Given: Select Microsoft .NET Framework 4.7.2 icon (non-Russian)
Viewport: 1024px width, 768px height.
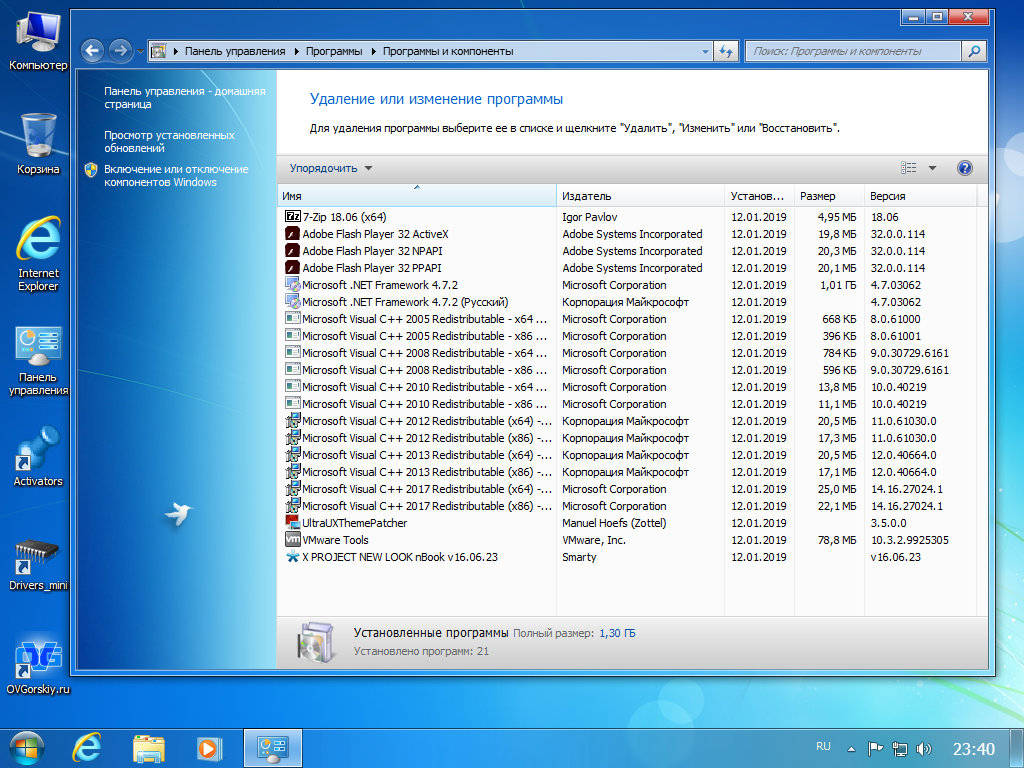Looking at the screenshot, I should tap(293, 284).
